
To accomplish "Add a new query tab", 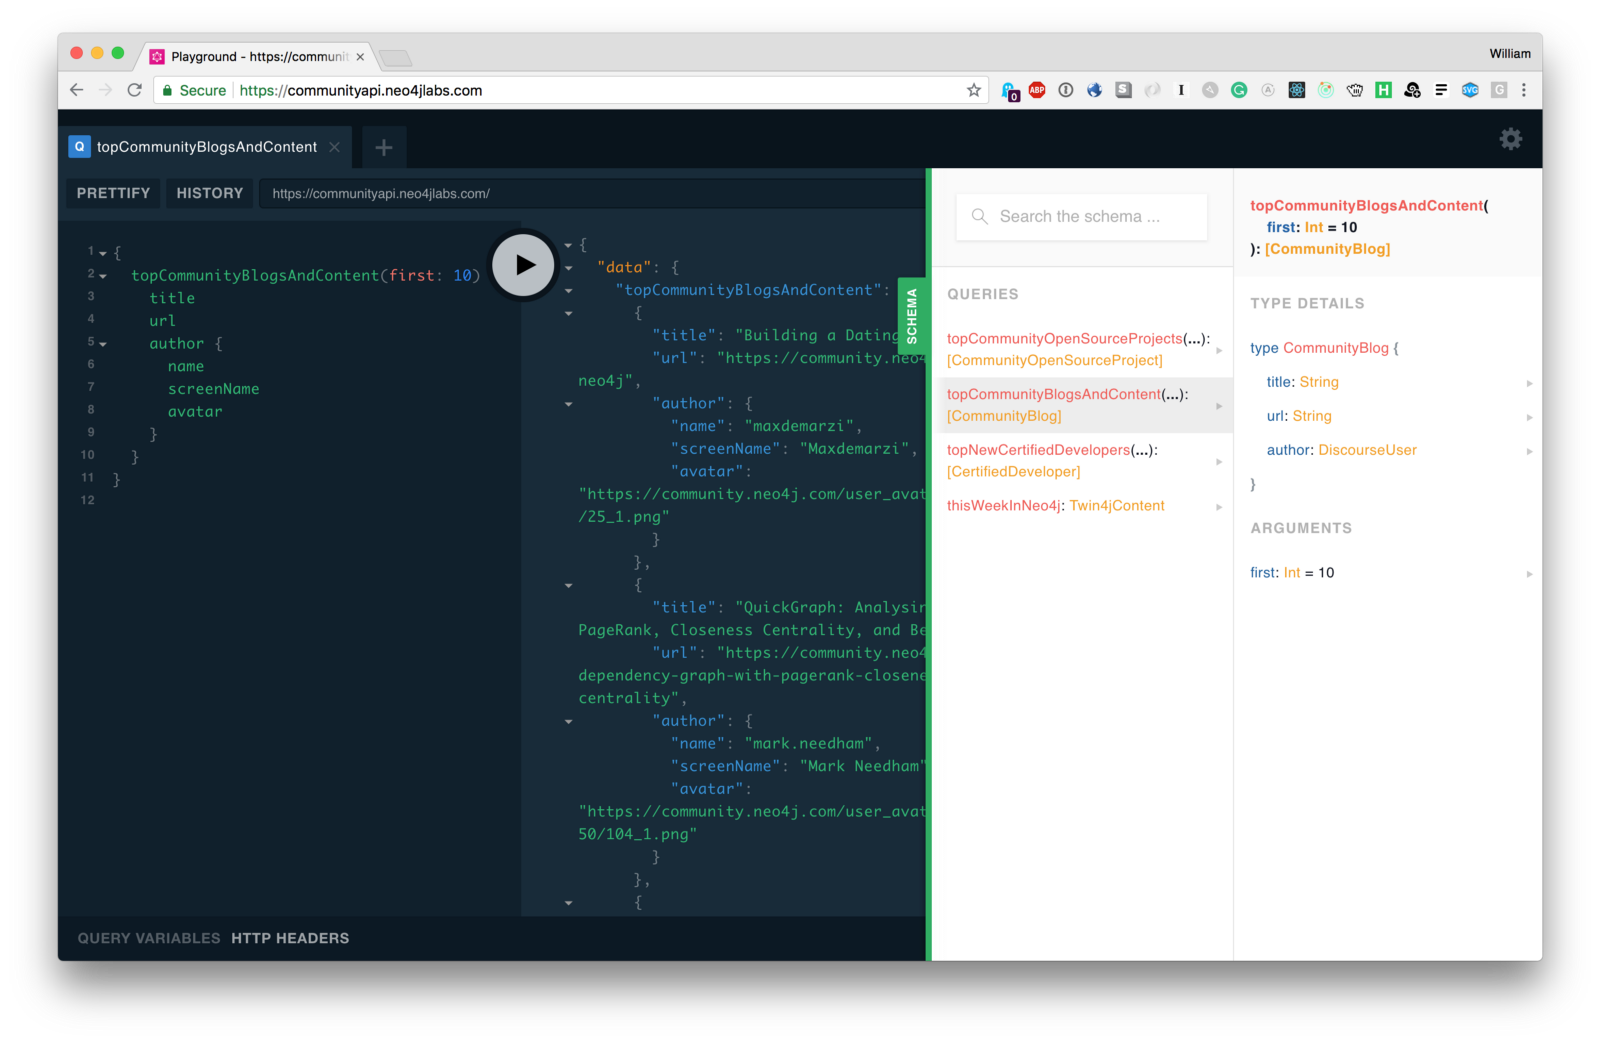I will pyautogui.click(x=383, y=148).
